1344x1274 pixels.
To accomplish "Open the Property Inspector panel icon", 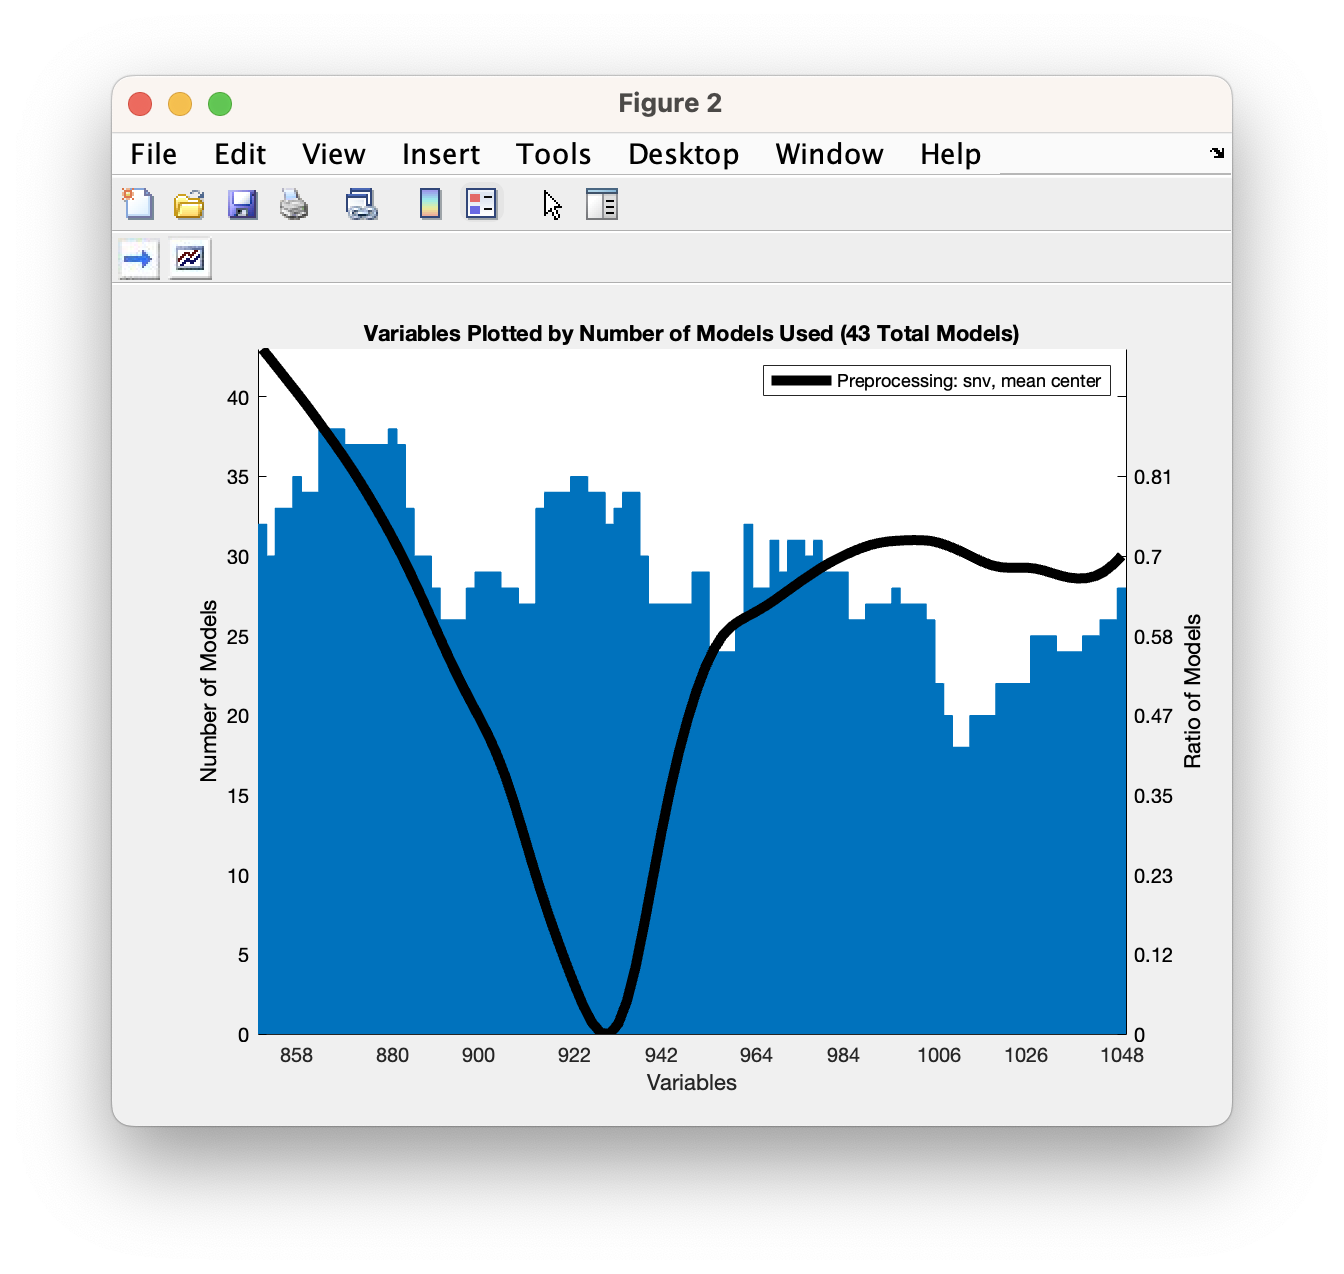I will coord(602,204).
